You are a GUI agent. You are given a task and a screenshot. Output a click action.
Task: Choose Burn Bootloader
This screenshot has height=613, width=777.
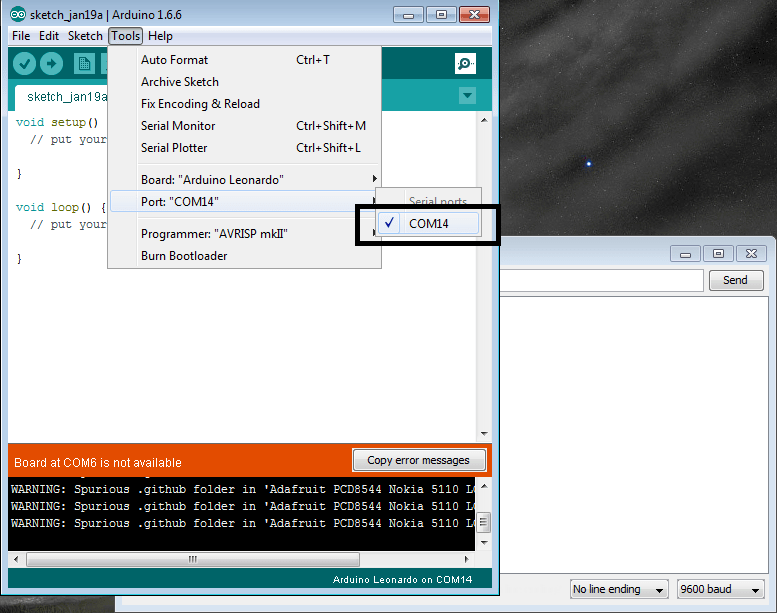pyautogui.click(x=244, y=256)
